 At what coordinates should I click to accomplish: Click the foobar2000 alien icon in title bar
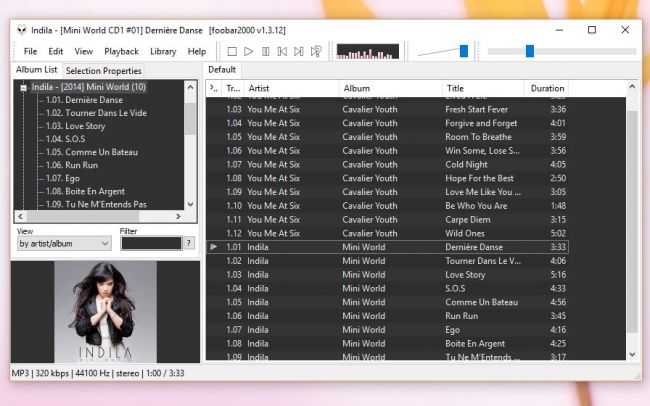[x=21, y=30]
